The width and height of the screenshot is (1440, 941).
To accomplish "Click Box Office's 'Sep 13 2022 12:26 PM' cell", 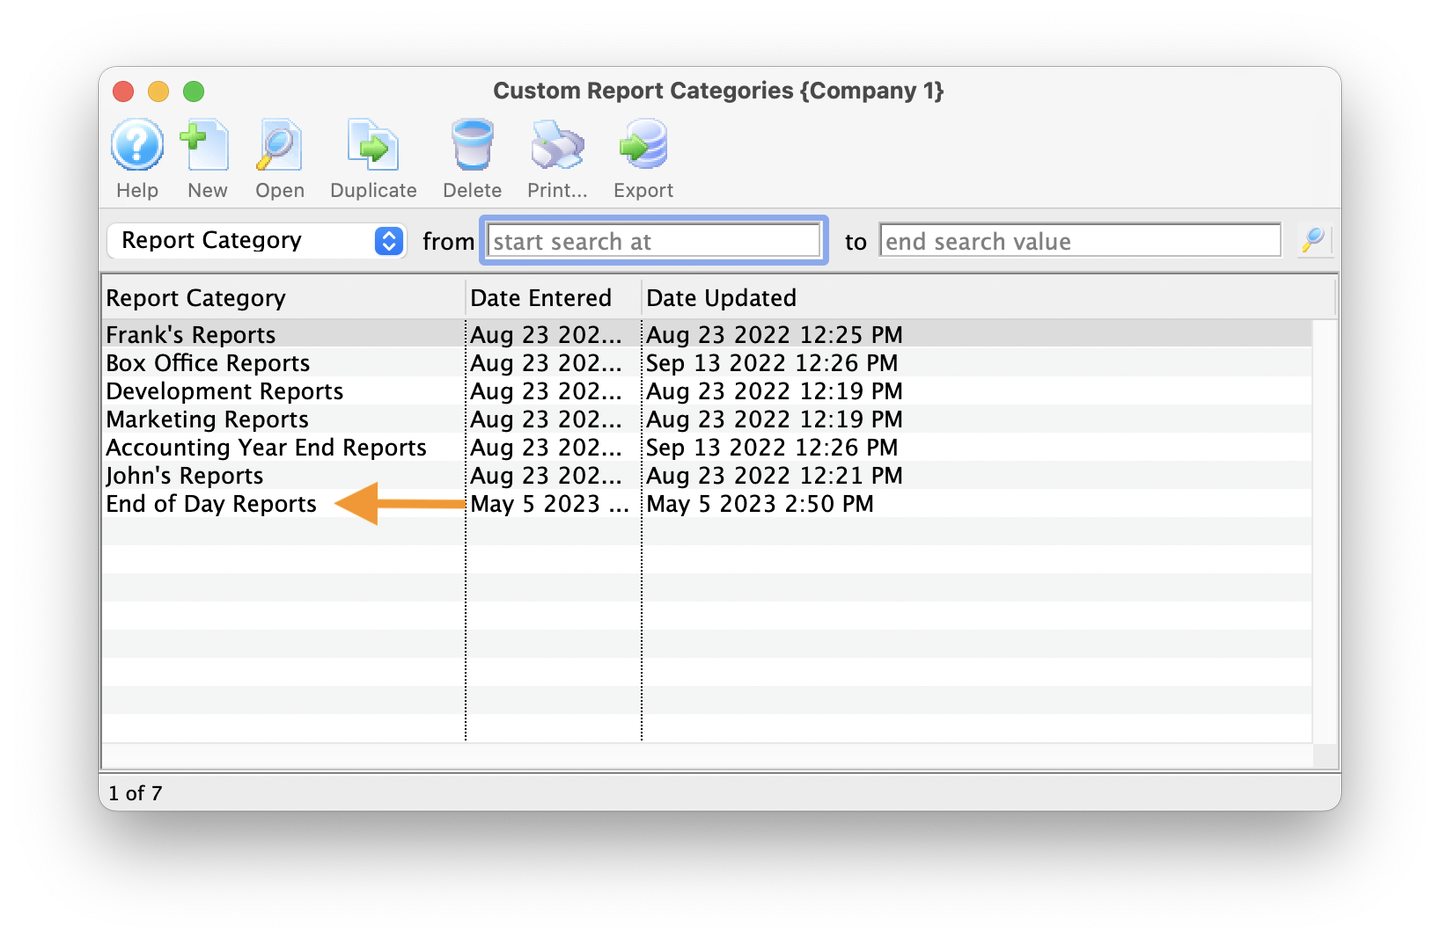I will coord(772,363).
